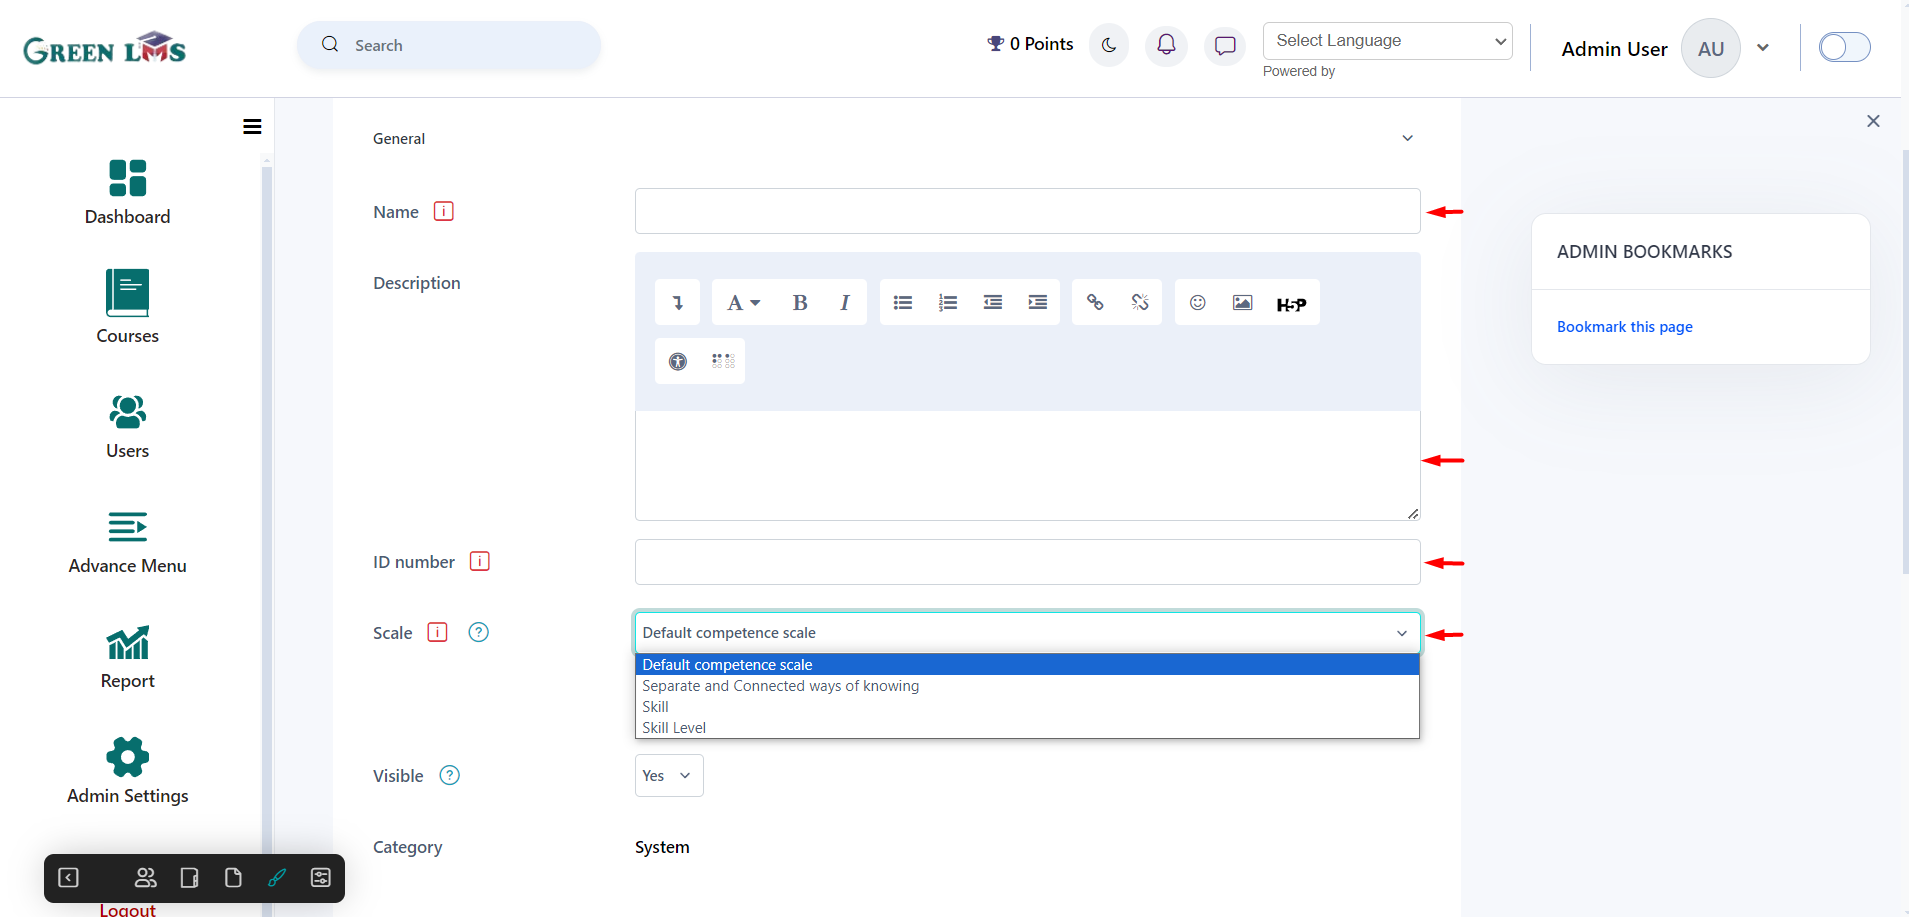1909x917 pixels.
Task: Outdent the selected text
Action: point(993,303)
